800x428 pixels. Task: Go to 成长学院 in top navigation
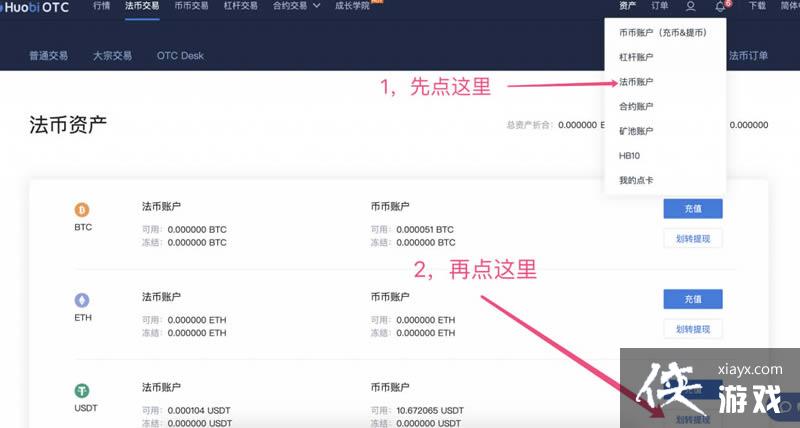coord(351,6)
